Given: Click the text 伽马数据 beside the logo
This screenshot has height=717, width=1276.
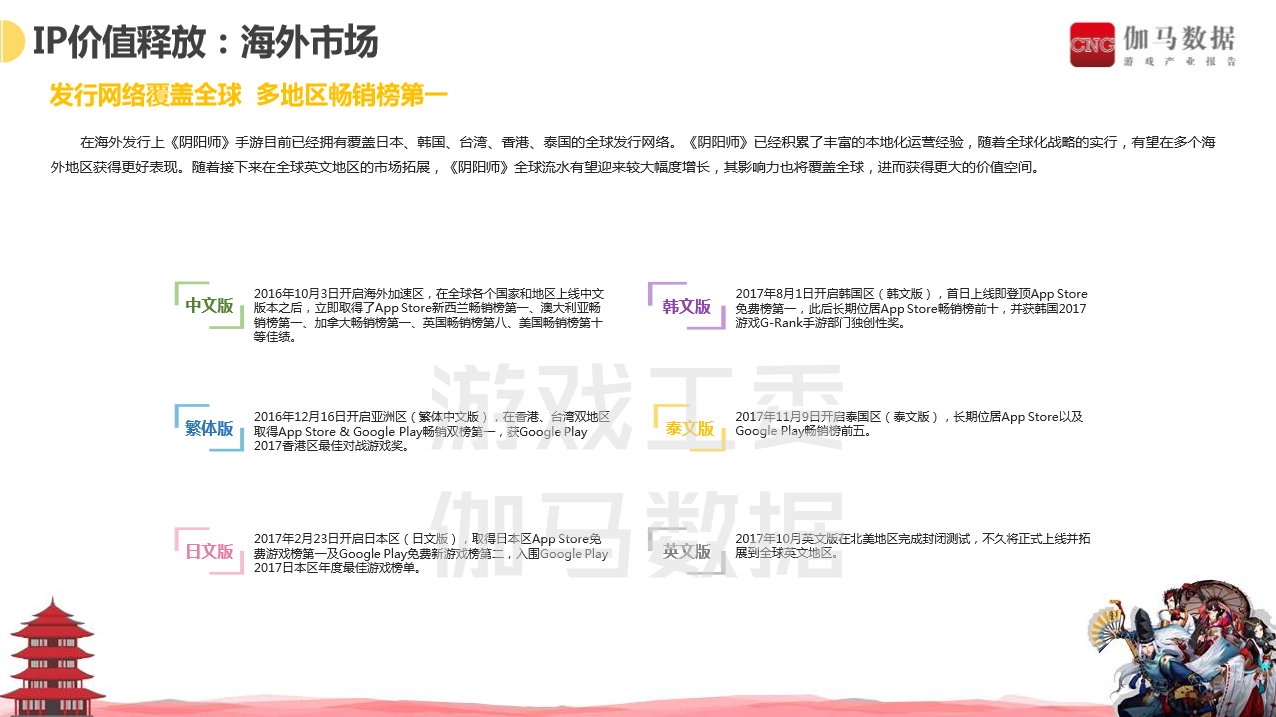Looking at the screenshot, I should coord(1179,38).
